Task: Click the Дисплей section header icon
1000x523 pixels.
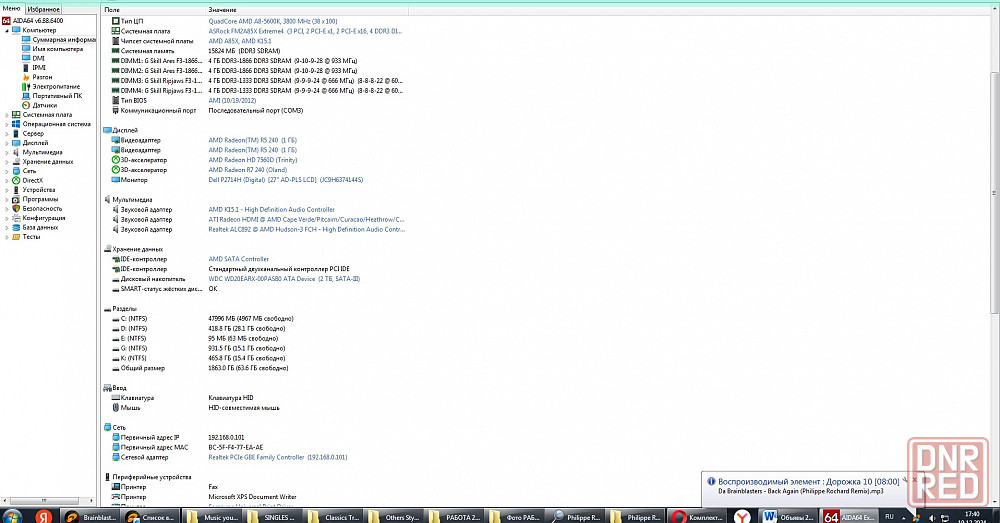Action: [x=107, y=130]
